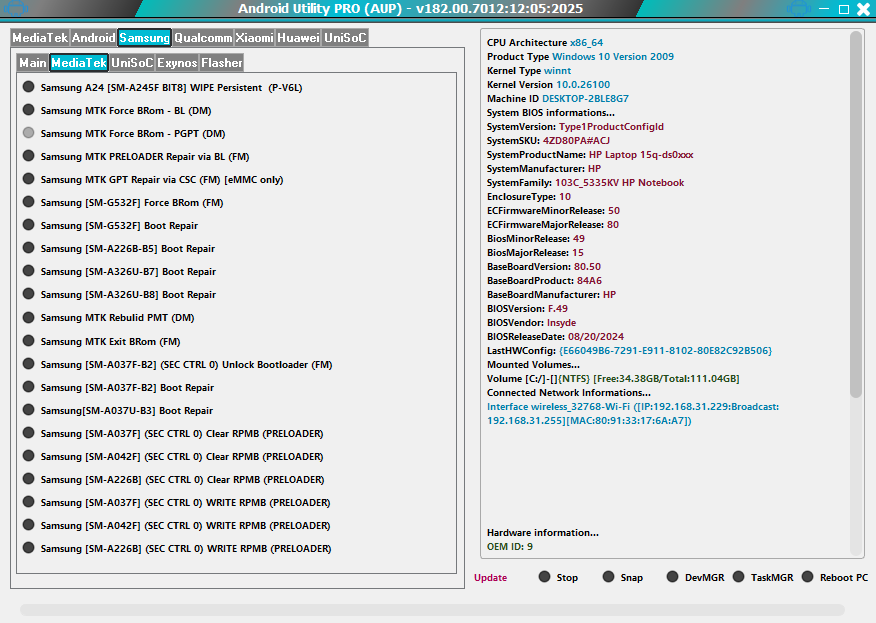Click the OEM ID: 9 line
Viewport: 876px width, 623px height.
[510, 546]
